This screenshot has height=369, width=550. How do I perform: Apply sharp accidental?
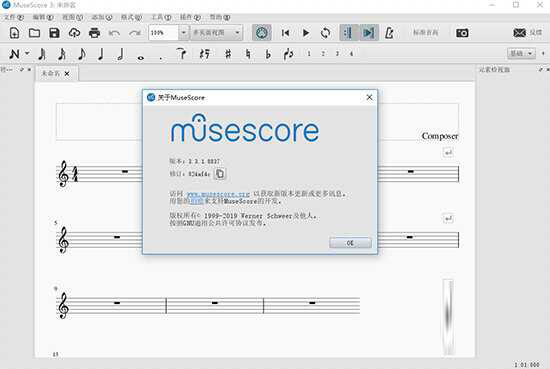(228, 54)
